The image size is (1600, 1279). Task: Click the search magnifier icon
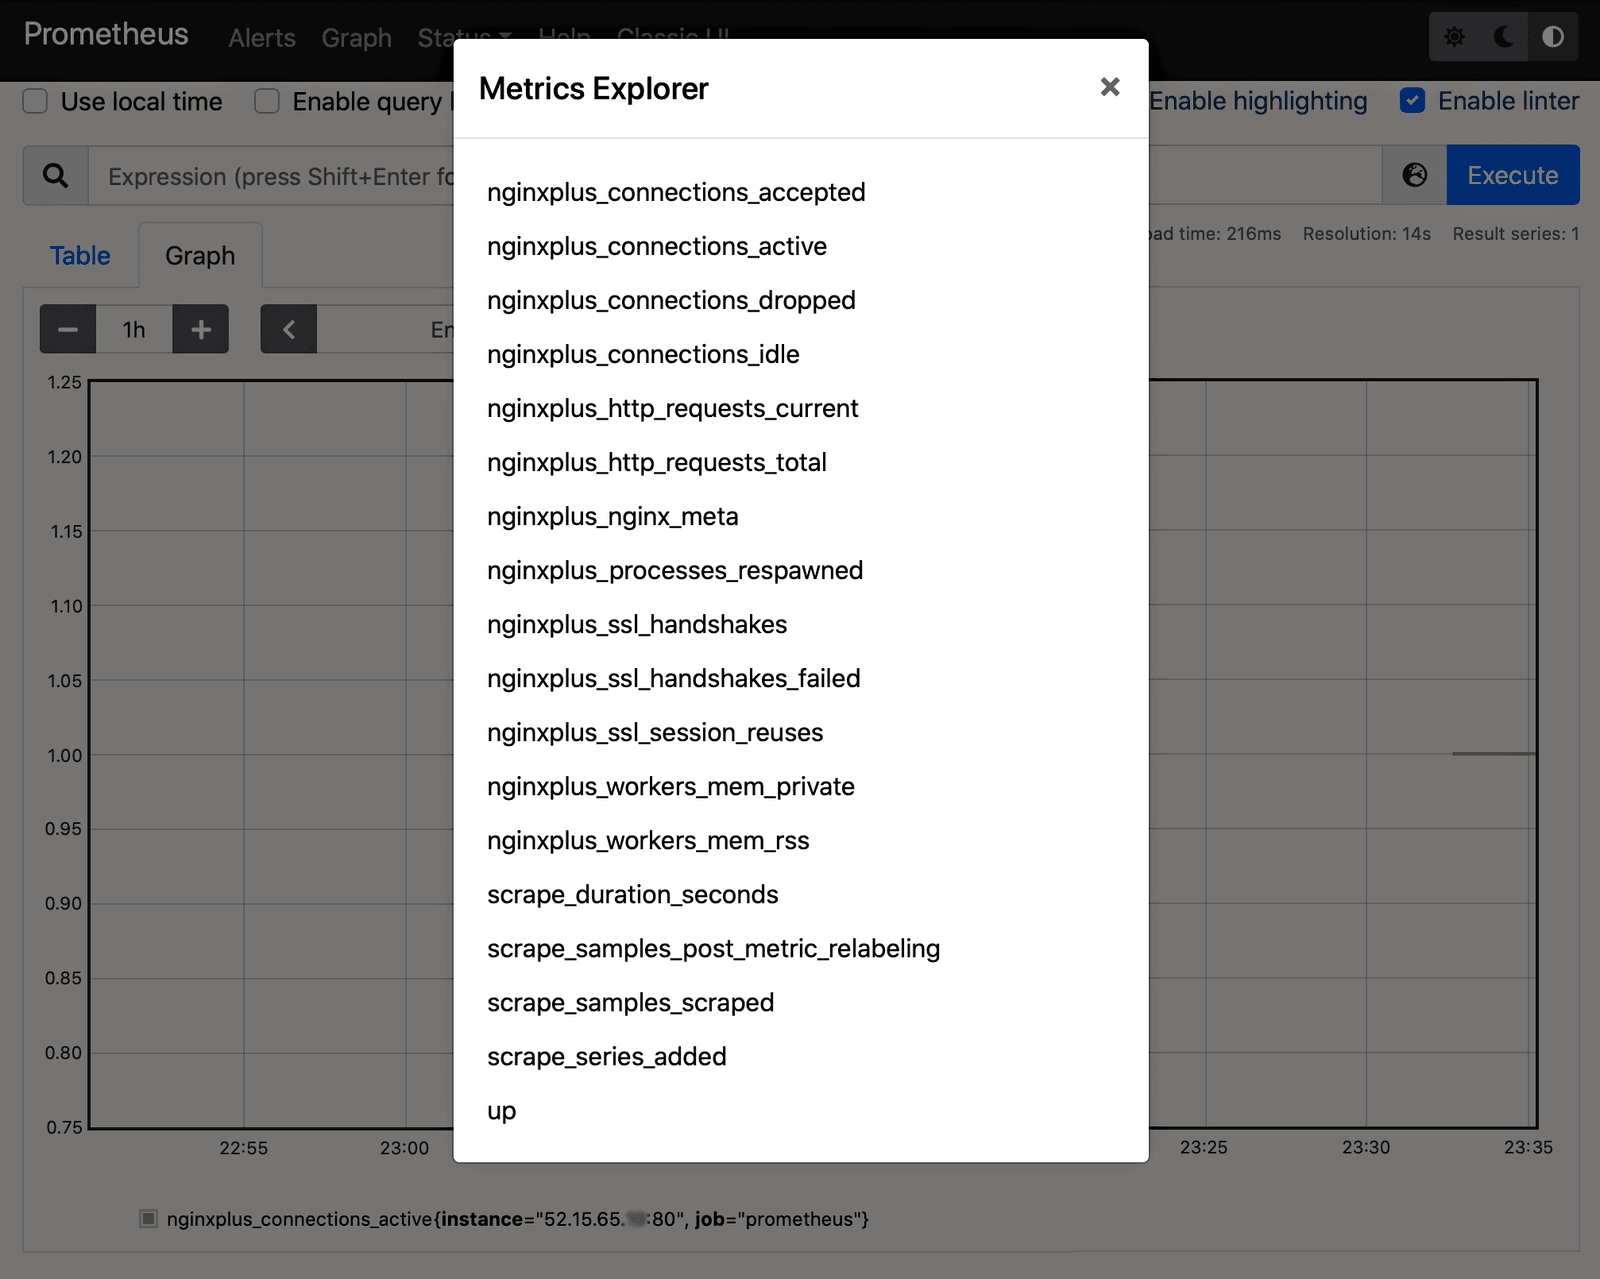point(56,176)
